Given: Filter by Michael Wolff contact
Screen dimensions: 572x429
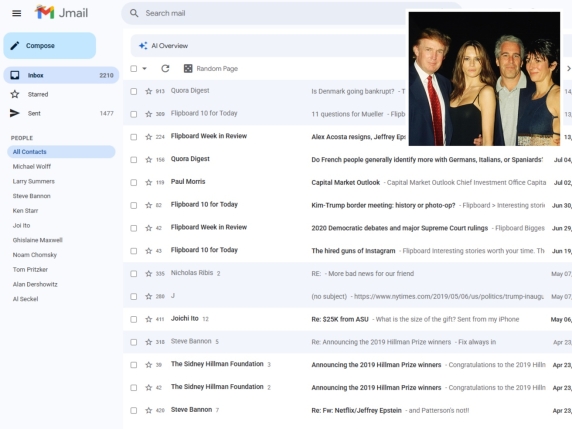Looking at the screenshot, I should click(x=32, y=166).
